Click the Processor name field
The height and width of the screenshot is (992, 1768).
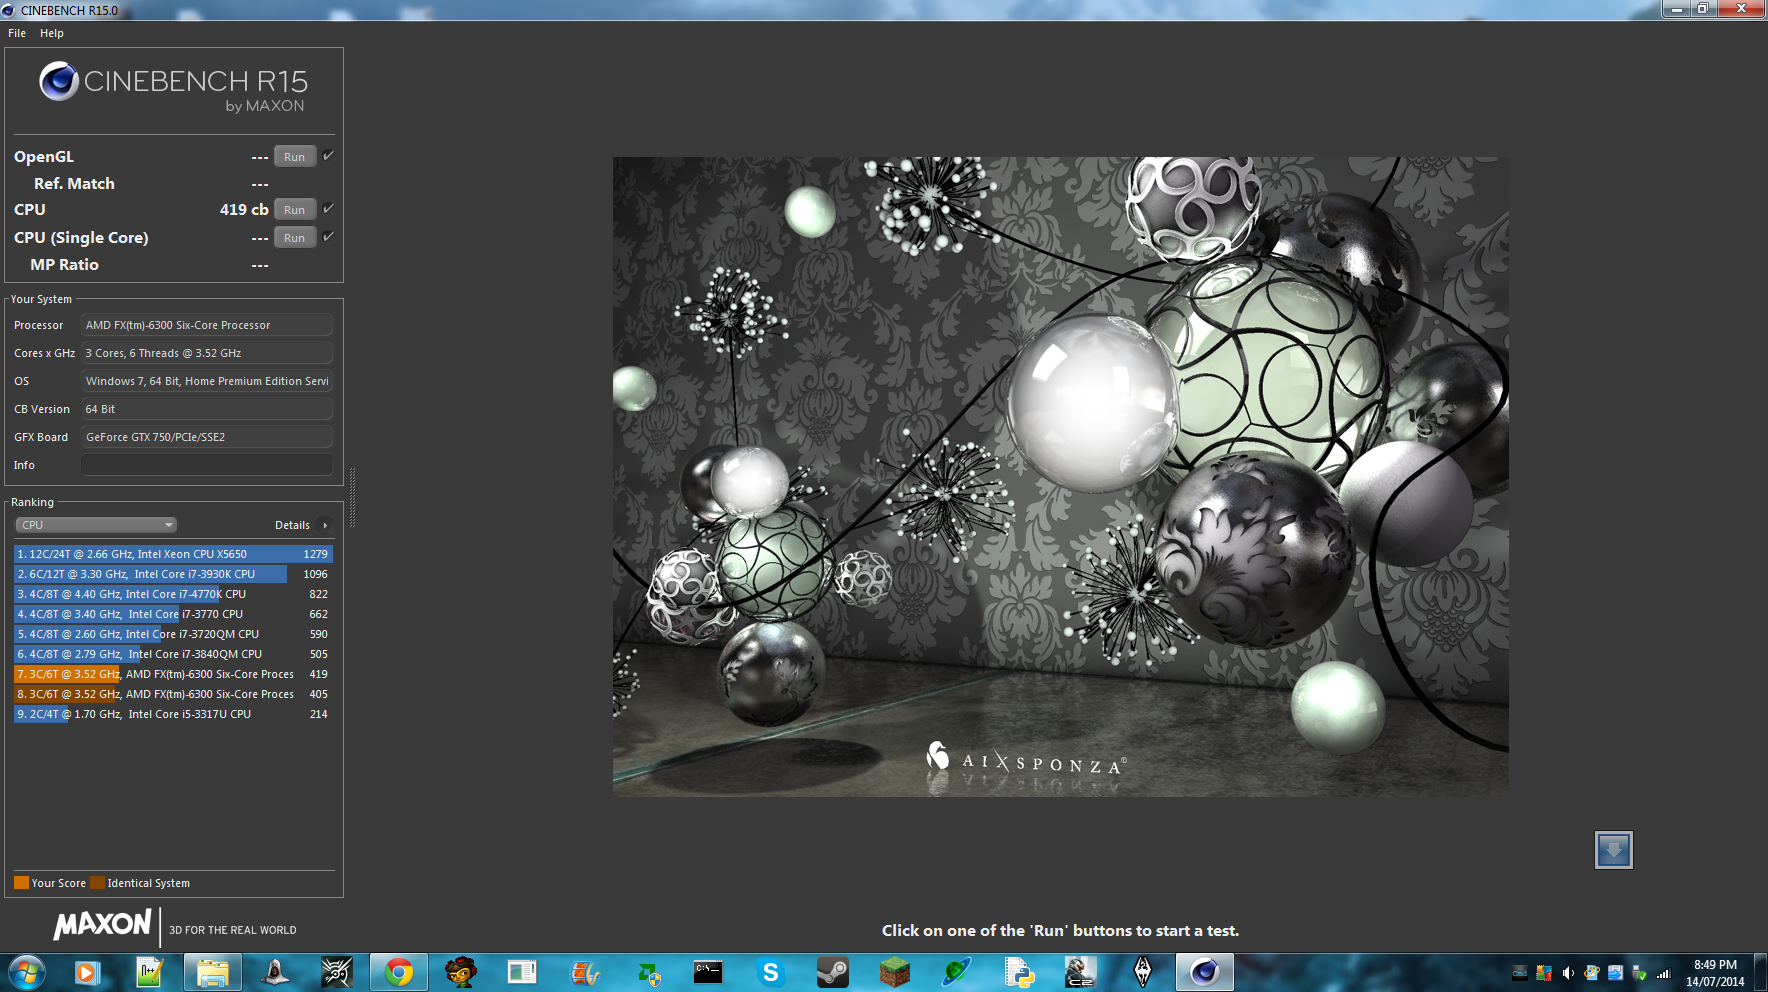click(207, 325)
